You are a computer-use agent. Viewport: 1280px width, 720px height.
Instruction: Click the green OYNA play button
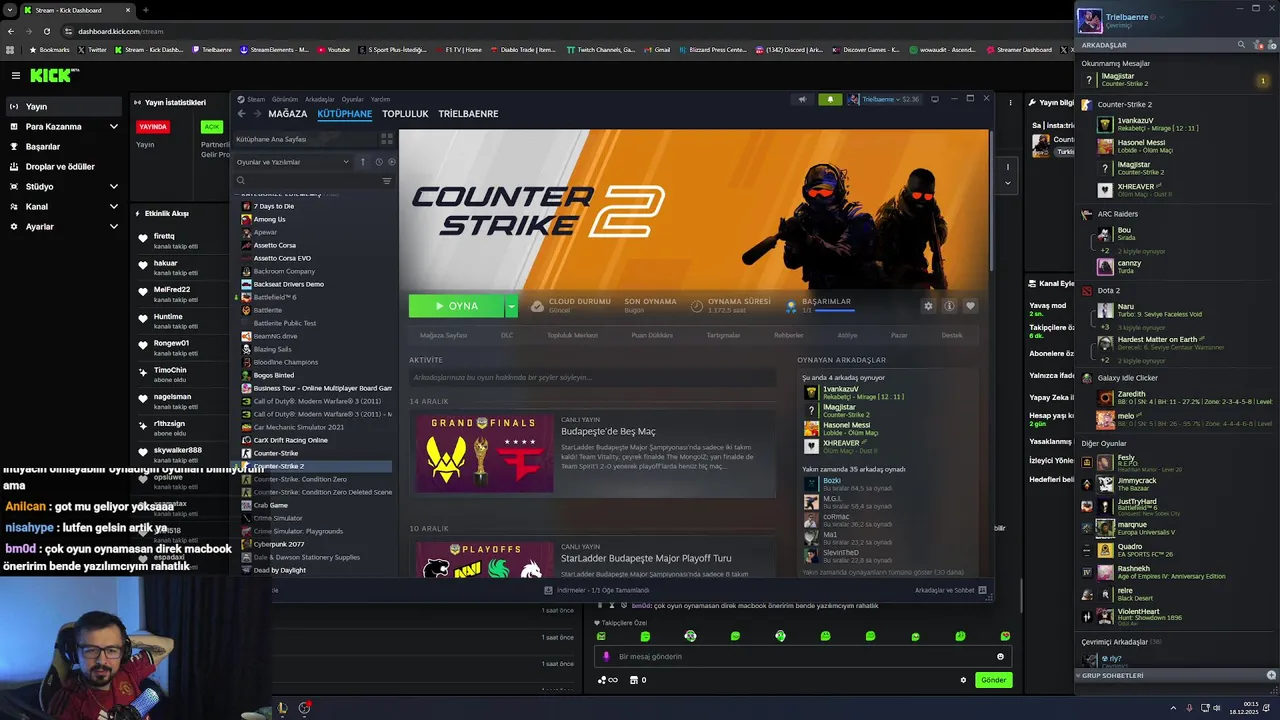(456, 306)
